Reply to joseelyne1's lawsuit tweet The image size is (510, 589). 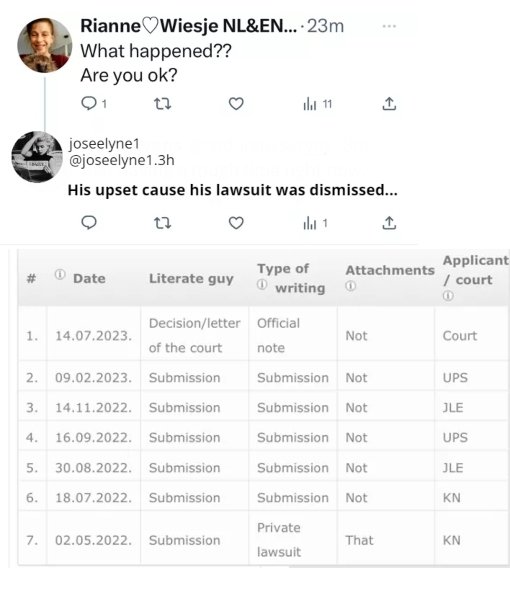[89, 223]
